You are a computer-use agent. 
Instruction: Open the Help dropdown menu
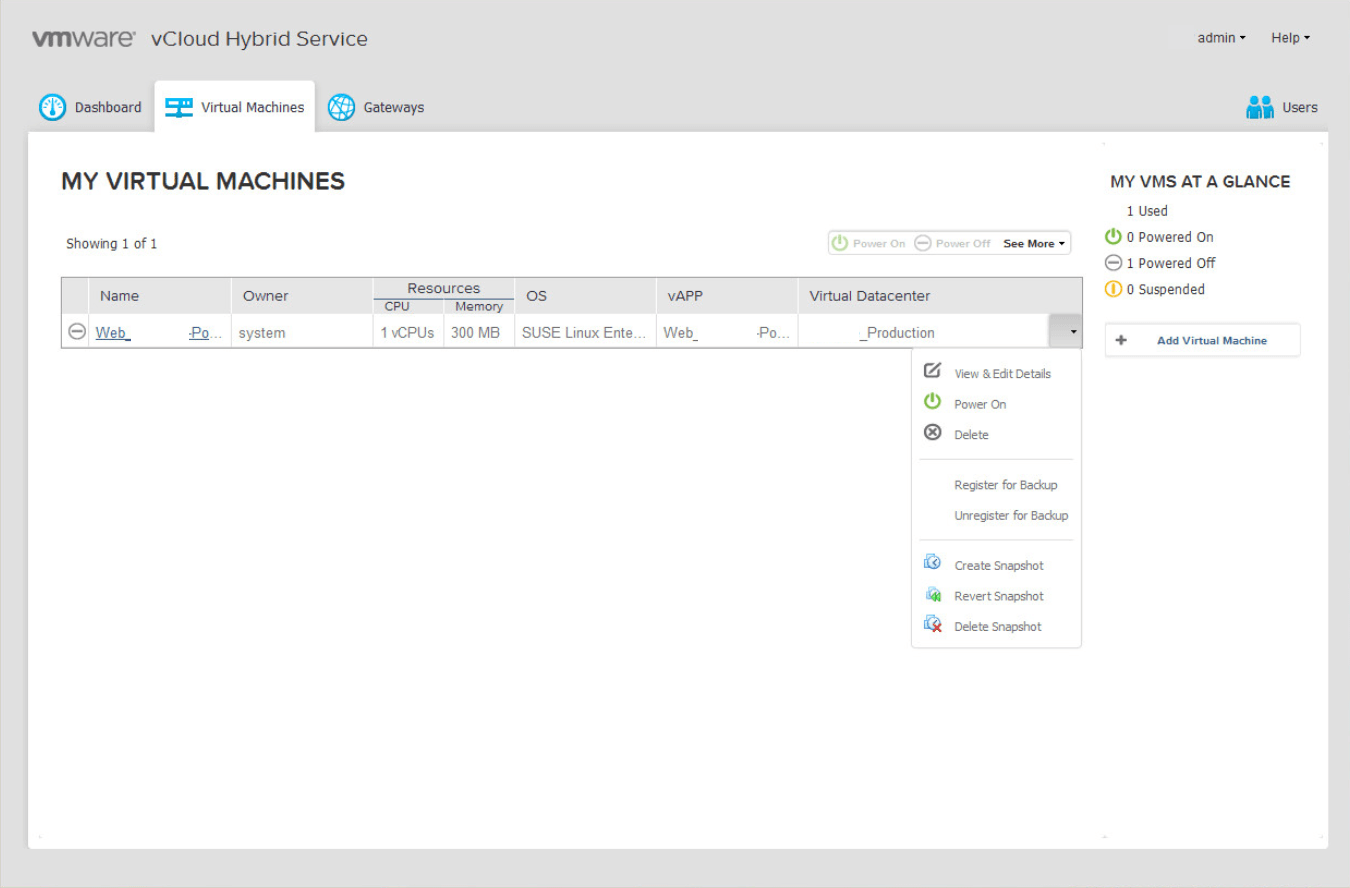(x=1290, y=38)
